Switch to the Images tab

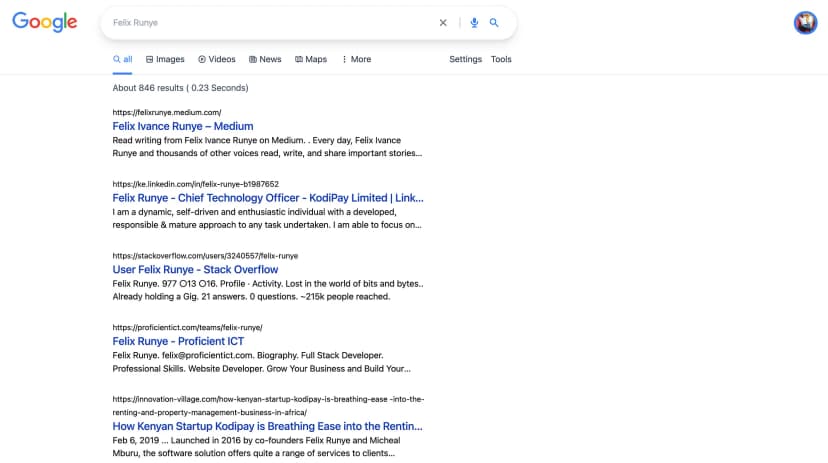click(x=165, y=59)
